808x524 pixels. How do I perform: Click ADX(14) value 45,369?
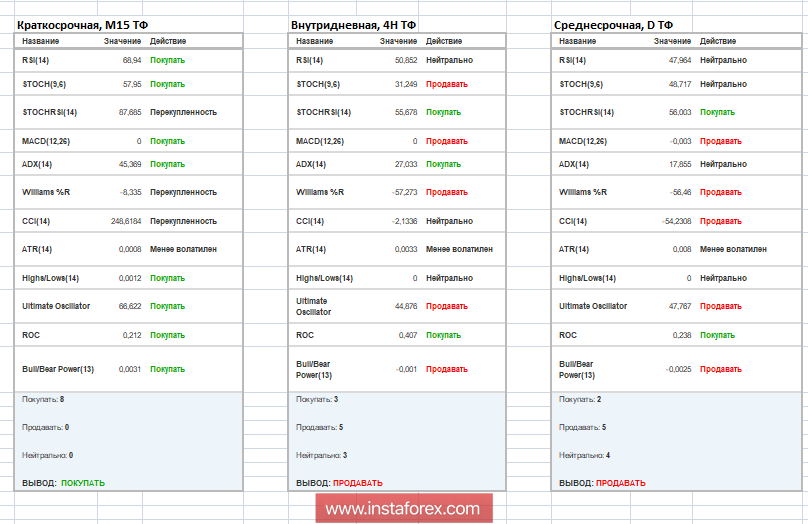pos(130,164)
